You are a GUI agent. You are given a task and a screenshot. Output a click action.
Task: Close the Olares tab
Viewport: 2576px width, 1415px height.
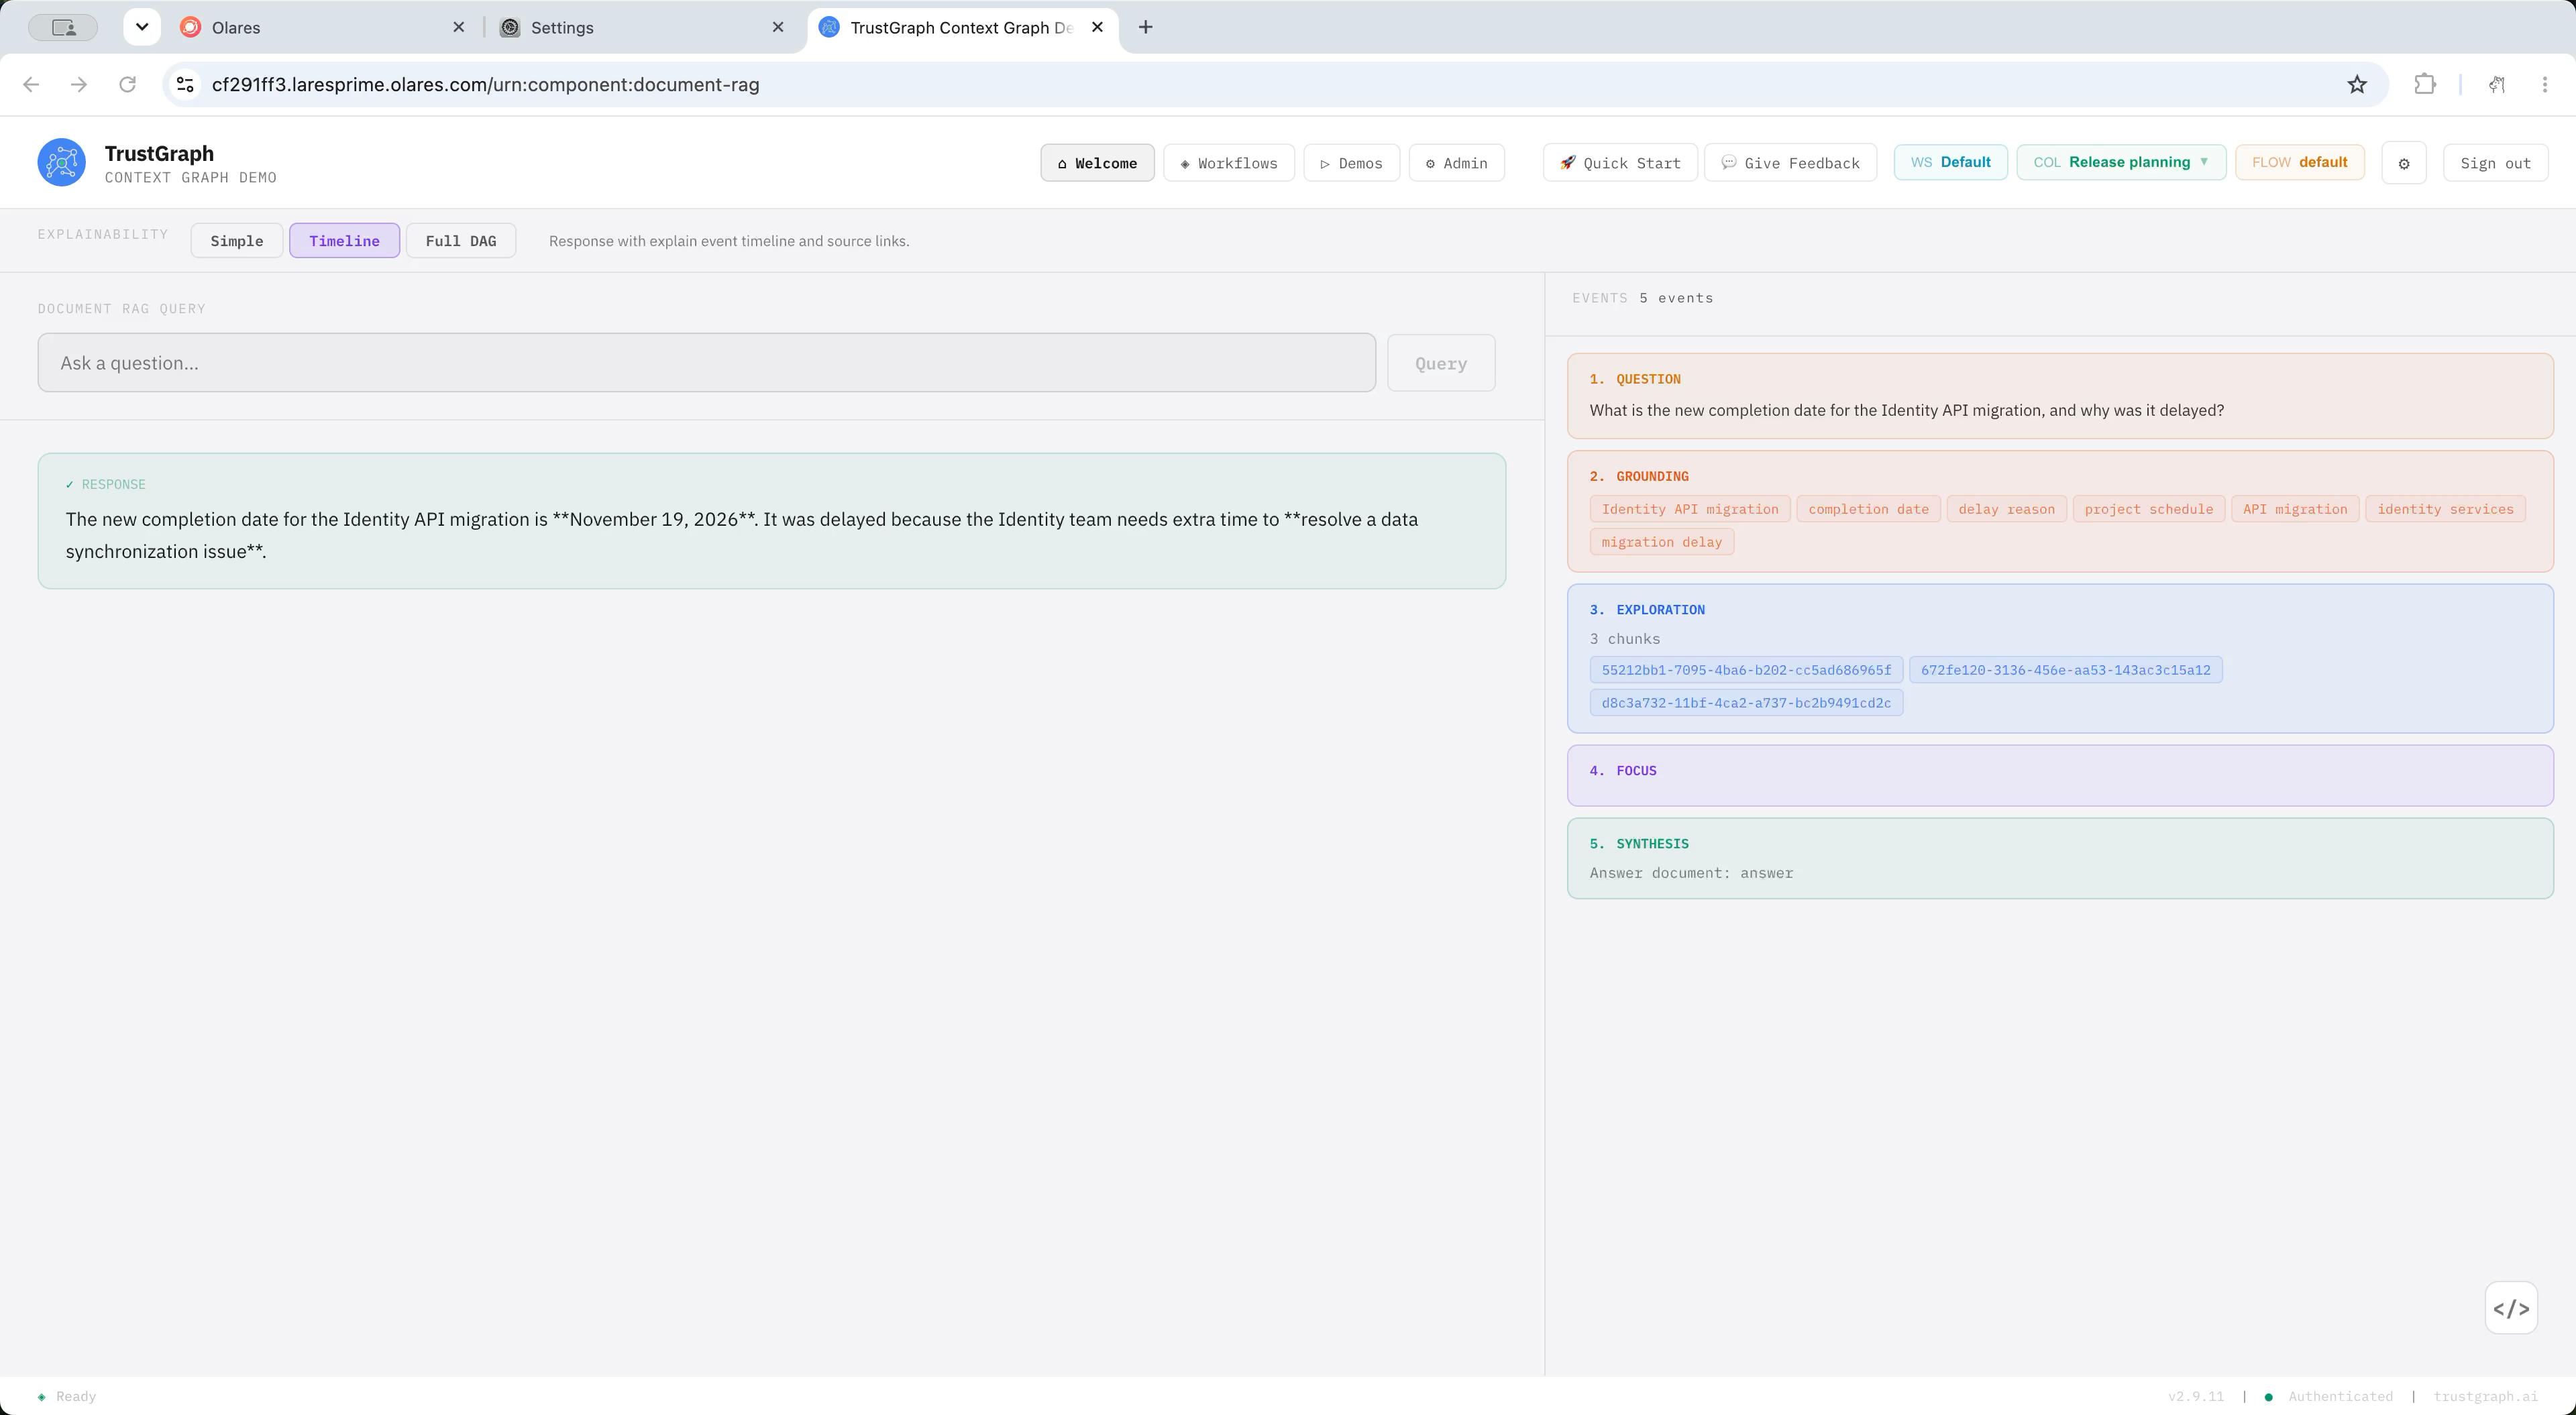pyautogui.click(x=459, y=27)
